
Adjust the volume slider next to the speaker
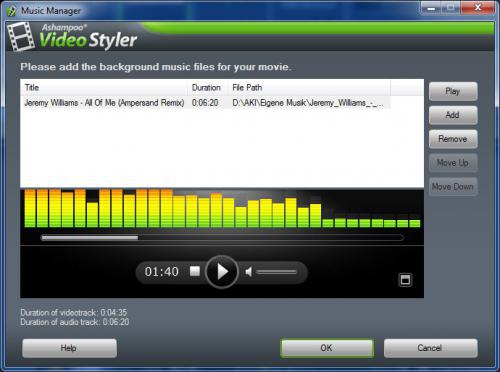(x=276, y=272)
